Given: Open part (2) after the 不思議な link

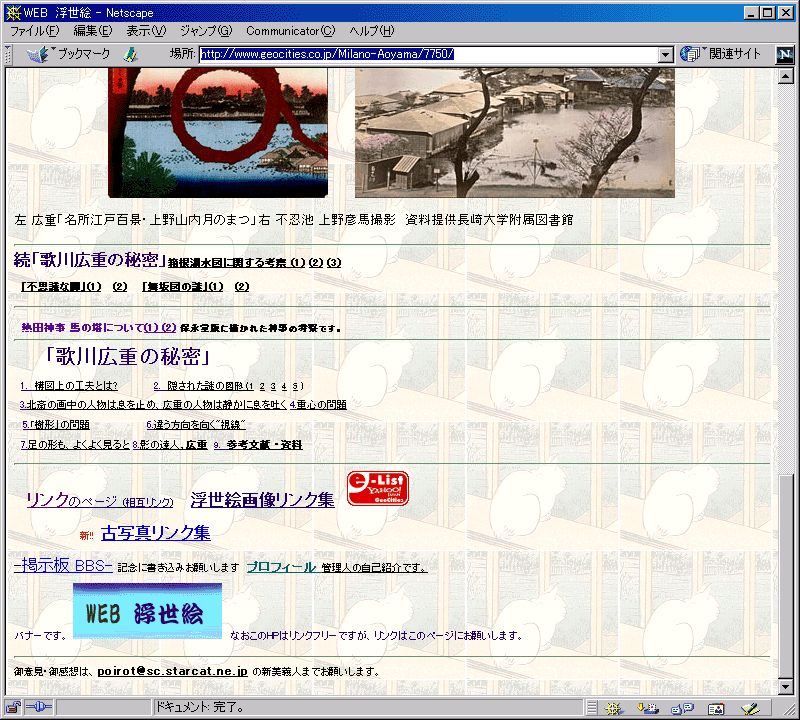Looking at the screenshot, I should click(120, 287).
